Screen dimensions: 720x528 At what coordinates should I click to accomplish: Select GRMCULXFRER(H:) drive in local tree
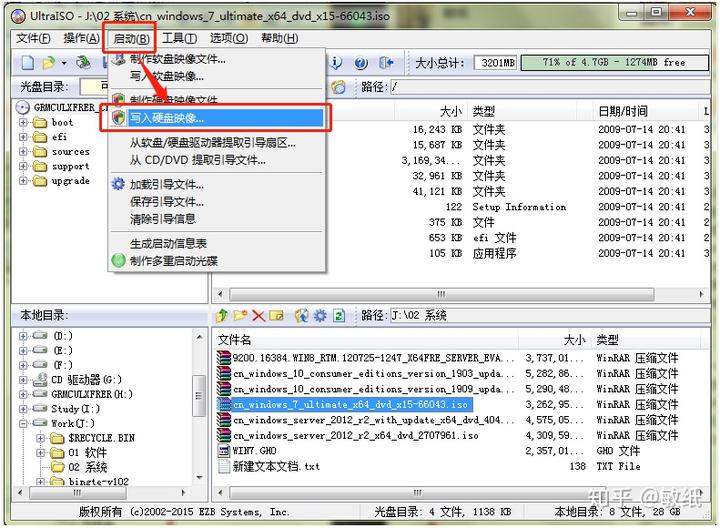(92, 394)
